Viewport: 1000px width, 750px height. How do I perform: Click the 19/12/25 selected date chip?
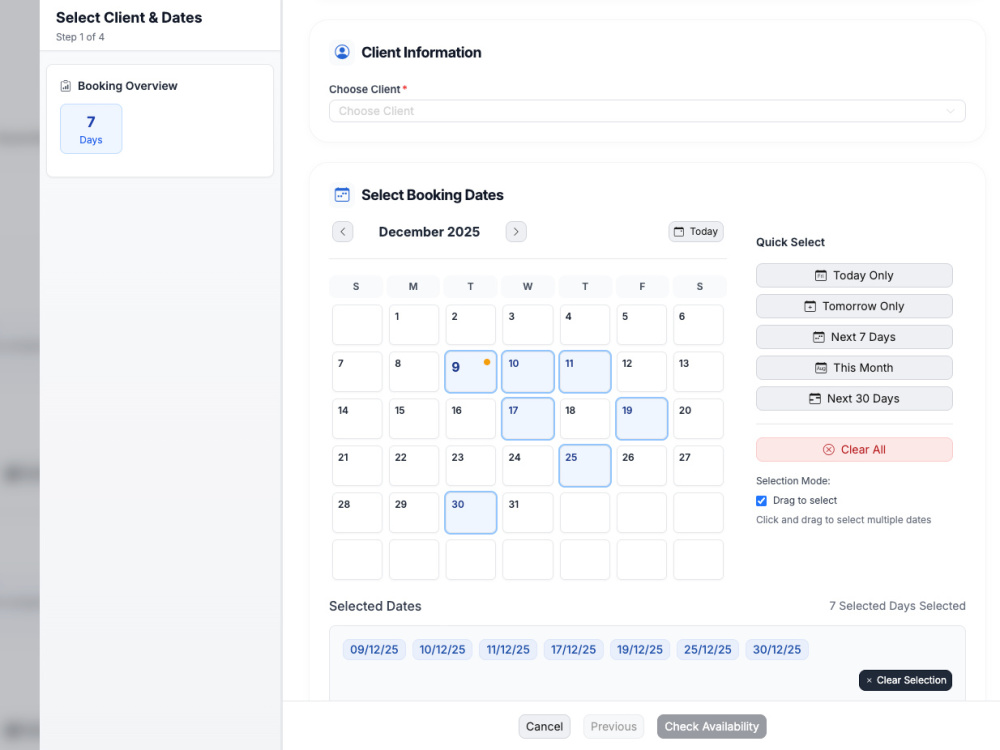click(x=640, y=649)
